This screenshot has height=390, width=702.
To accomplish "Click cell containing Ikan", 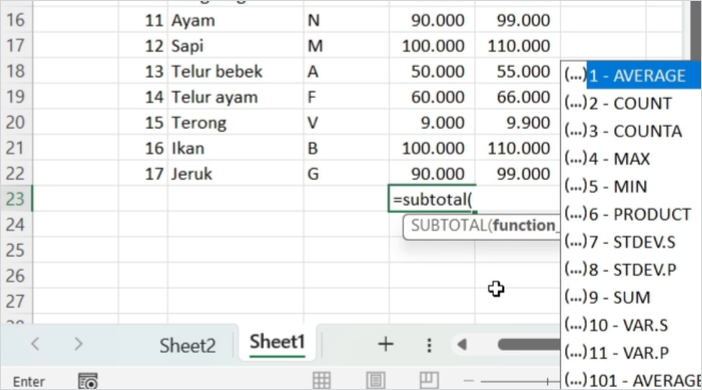I will 235,148.
